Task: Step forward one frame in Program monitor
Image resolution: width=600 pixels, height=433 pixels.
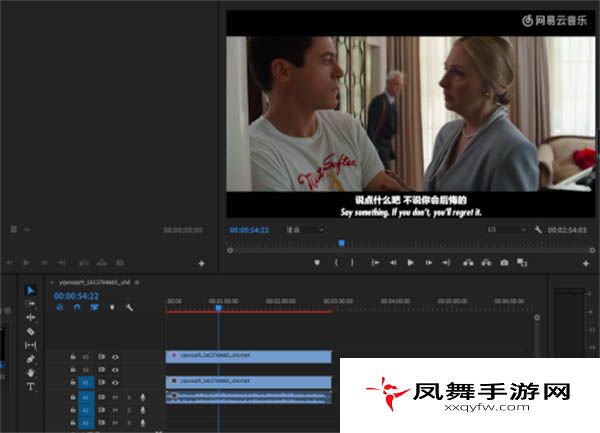Action: (x=429, y=262)
